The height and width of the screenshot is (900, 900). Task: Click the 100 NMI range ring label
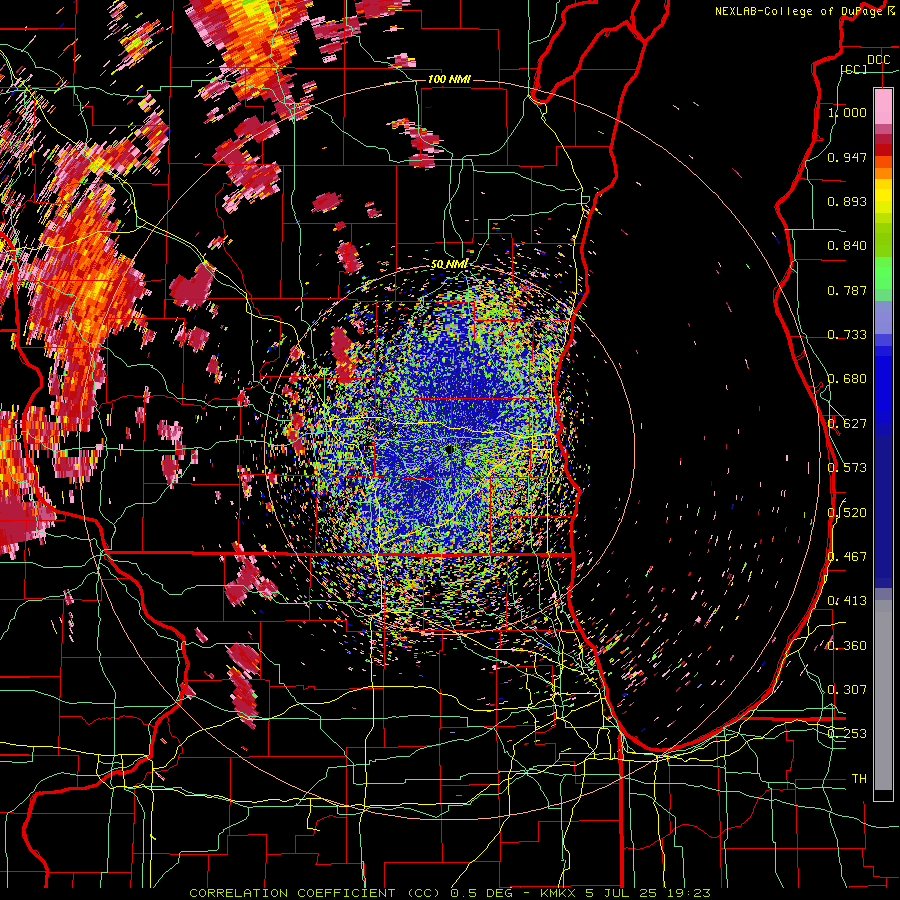tap(449, 79)
